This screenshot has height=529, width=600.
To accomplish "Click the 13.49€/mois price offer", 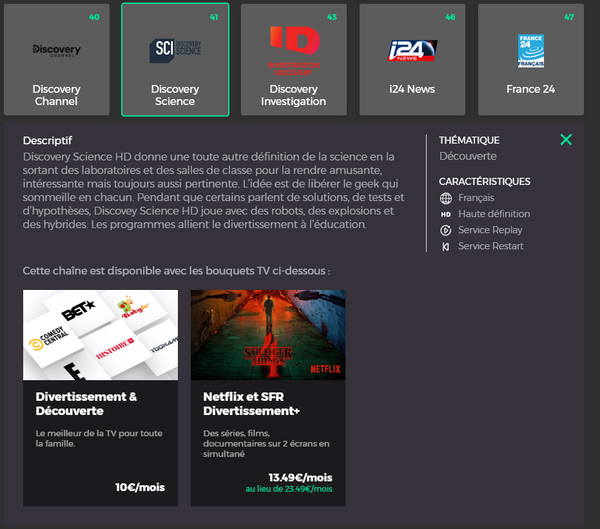I will tap(301, 477).
